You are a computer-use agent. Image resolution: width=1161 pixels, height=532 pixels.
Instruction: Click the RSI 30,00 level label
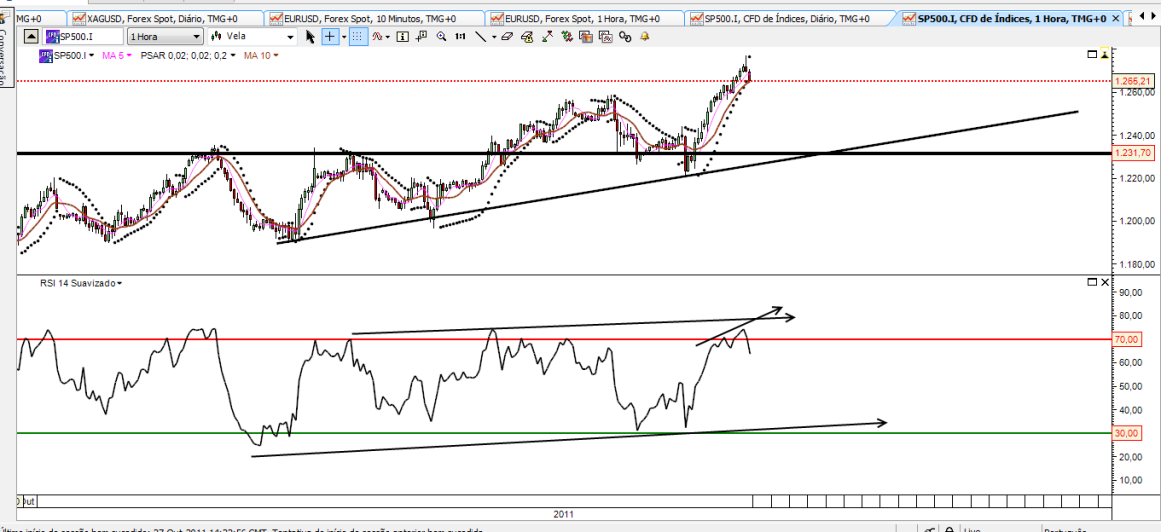(1126, 433)
